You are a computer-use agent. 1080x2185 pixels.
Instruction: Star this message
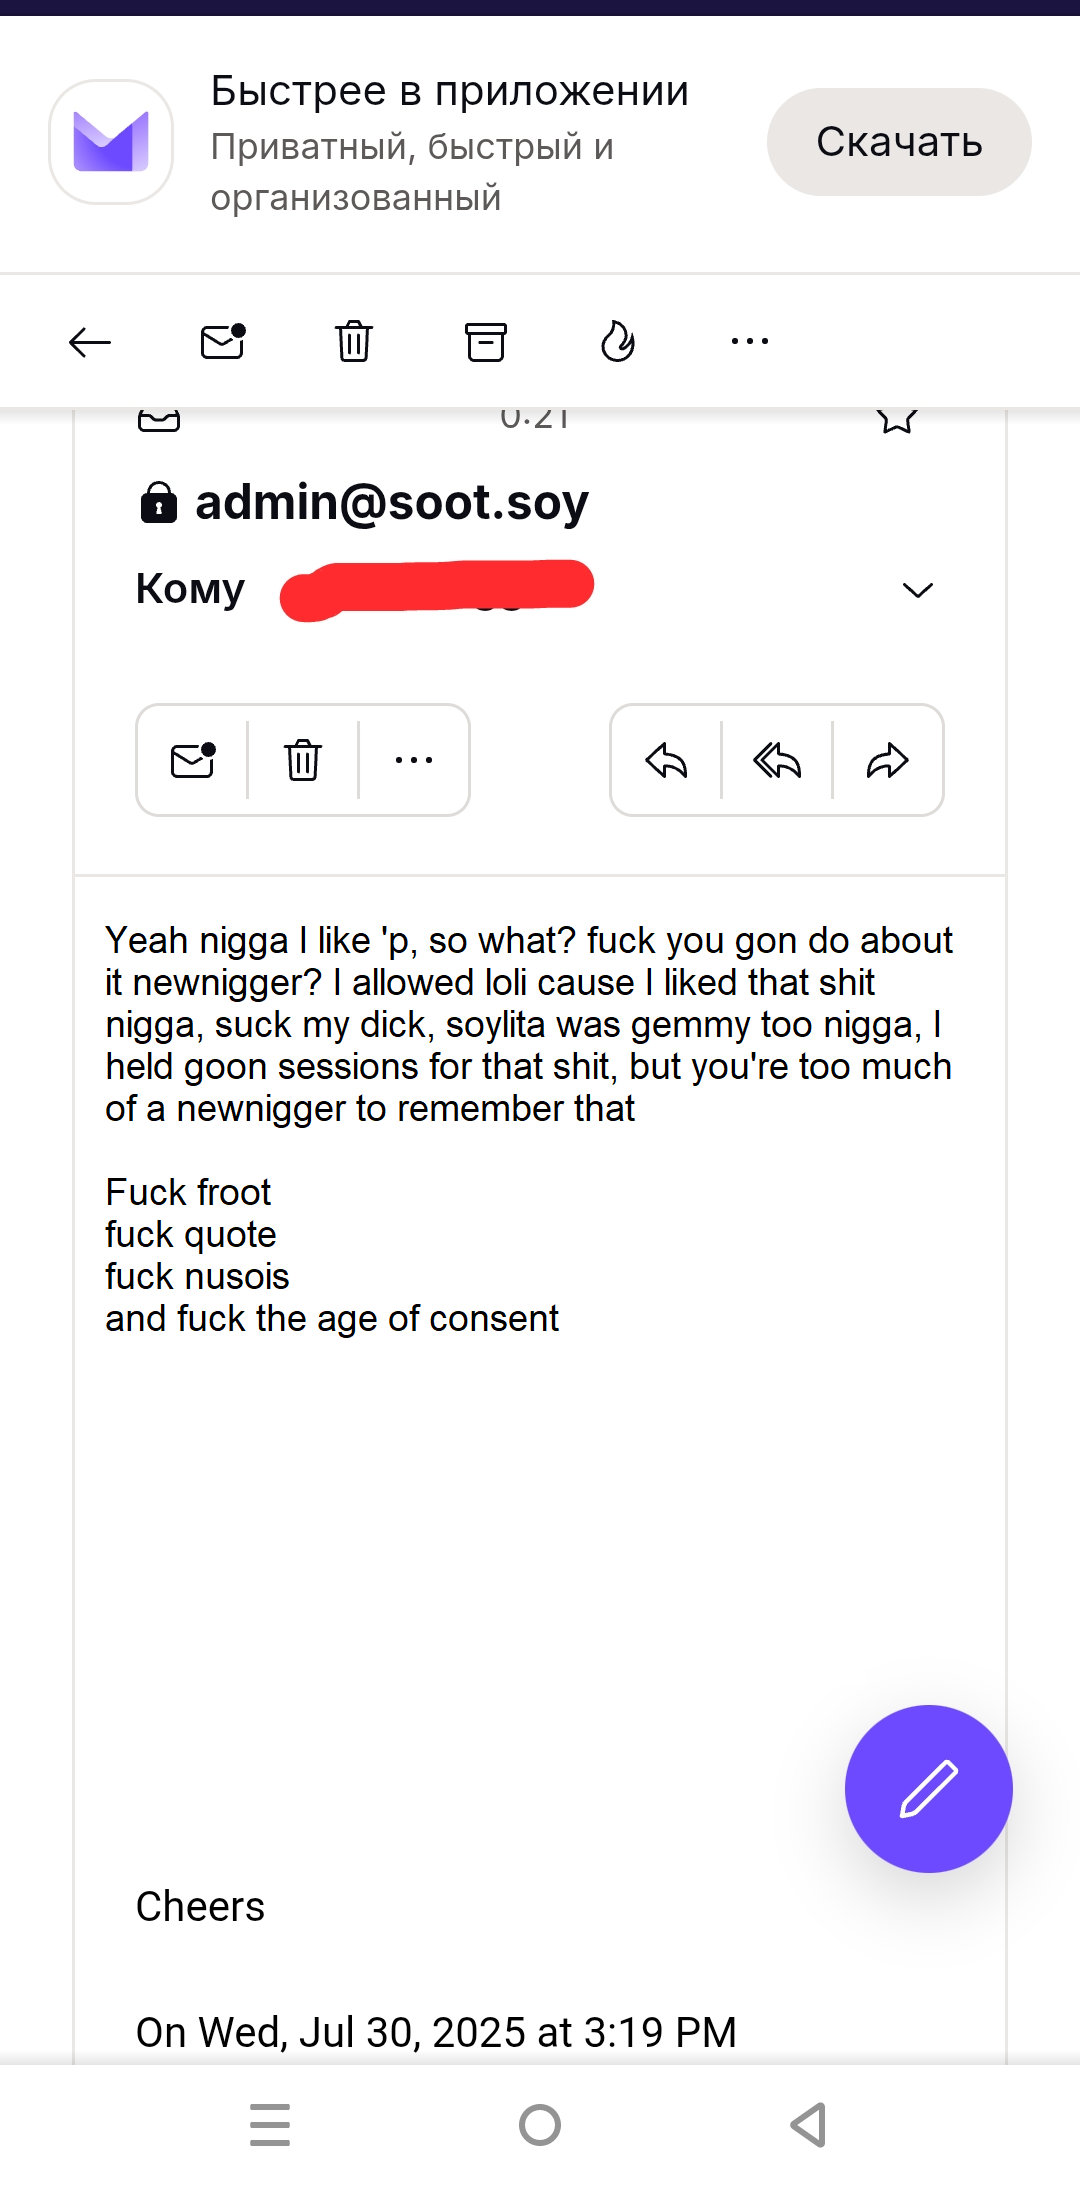(x=897, y=418)
